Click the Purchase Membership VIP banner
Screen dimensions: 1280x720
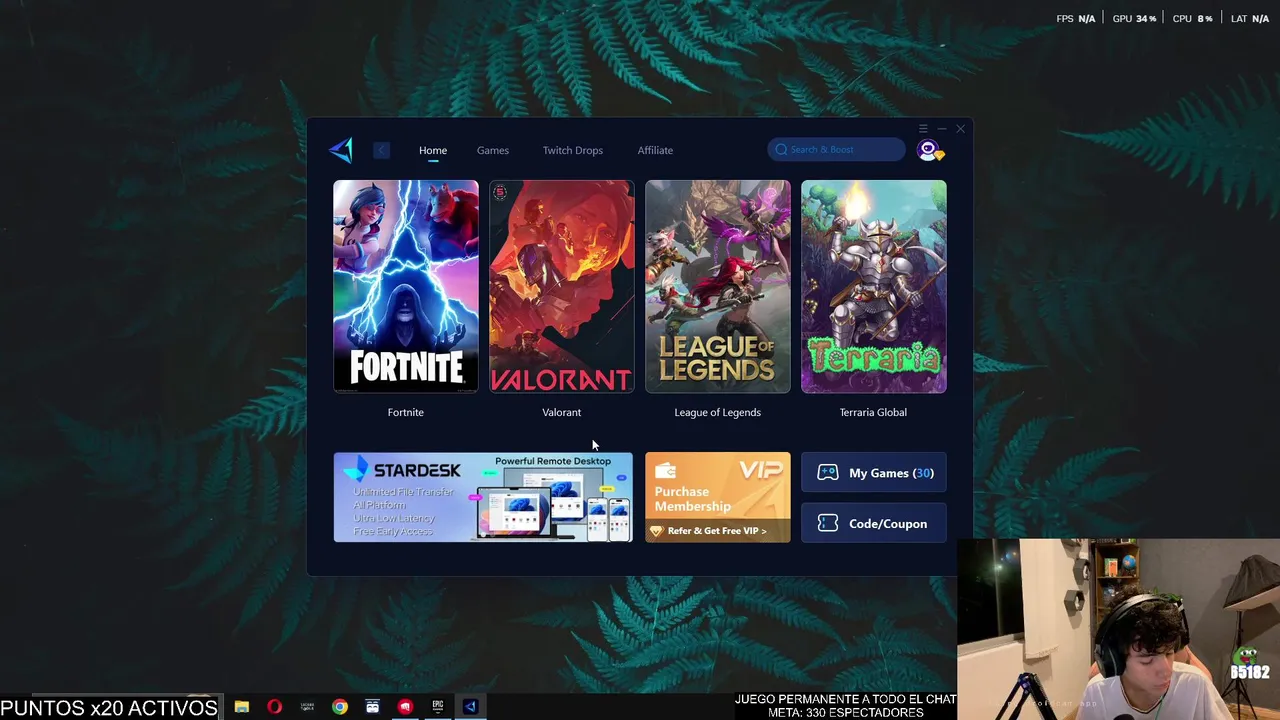point(718,497)
